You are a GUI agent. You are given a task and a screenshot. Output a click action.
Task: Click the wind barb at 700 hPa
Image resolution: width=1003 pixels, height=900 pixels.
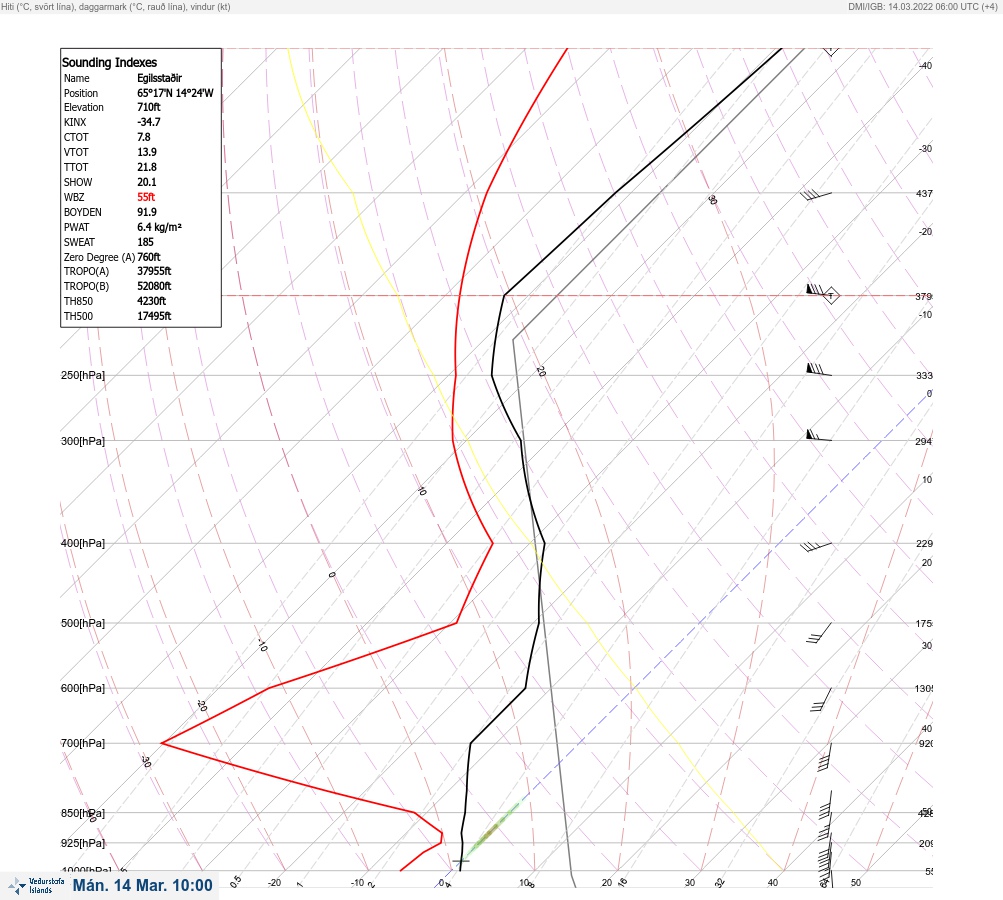tap(825, 757)
